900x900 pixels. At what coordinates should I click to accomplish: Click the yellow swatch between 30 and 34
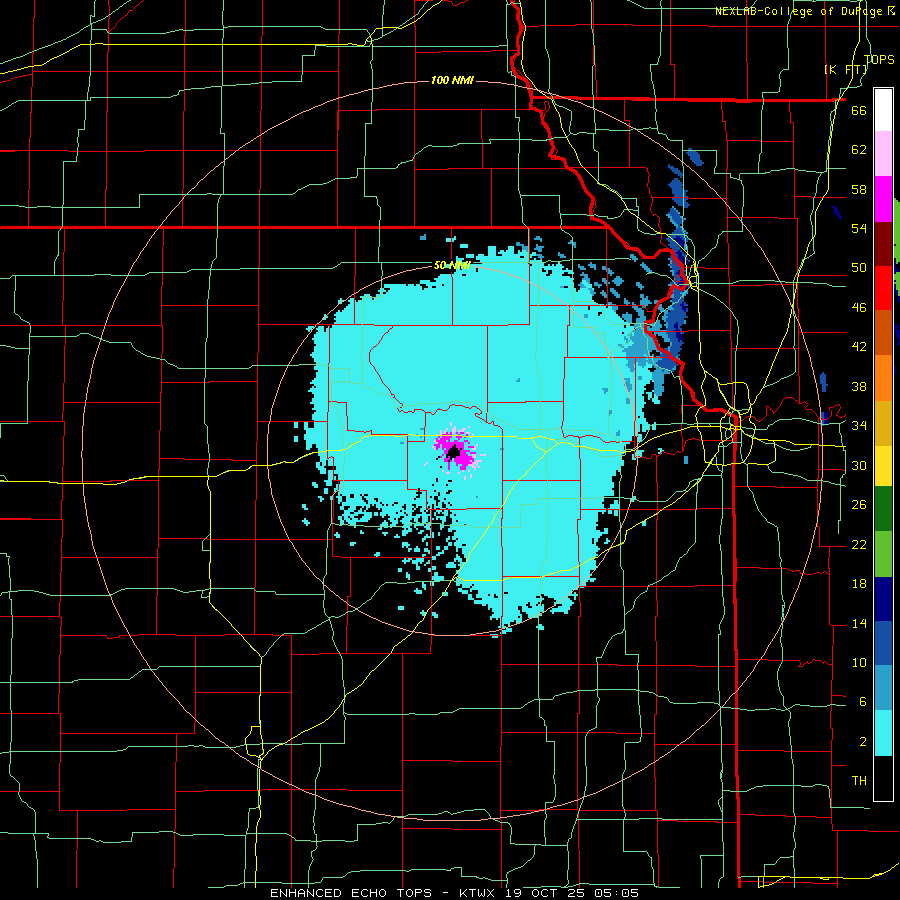point(883,466)
